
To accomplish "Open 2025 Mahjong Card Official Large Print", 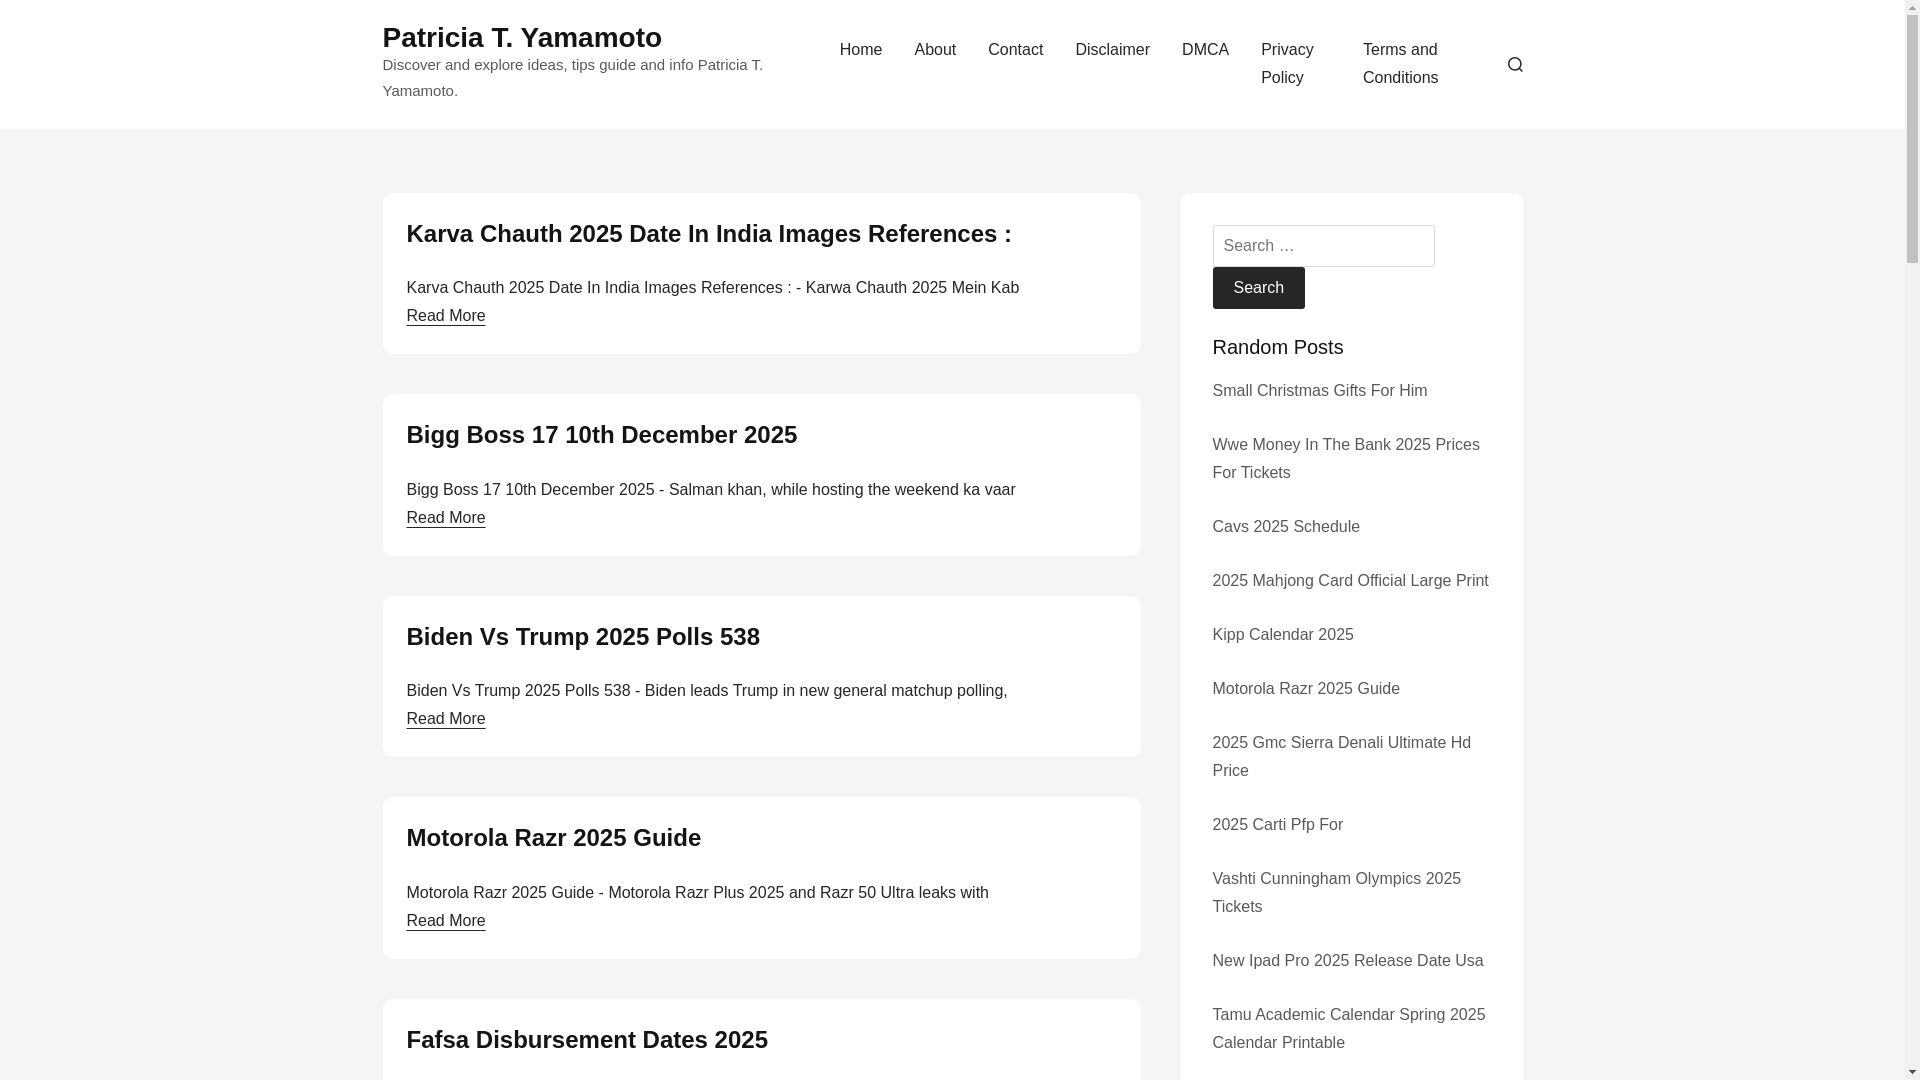I will pyautogui.click(x=1350, y=581).
